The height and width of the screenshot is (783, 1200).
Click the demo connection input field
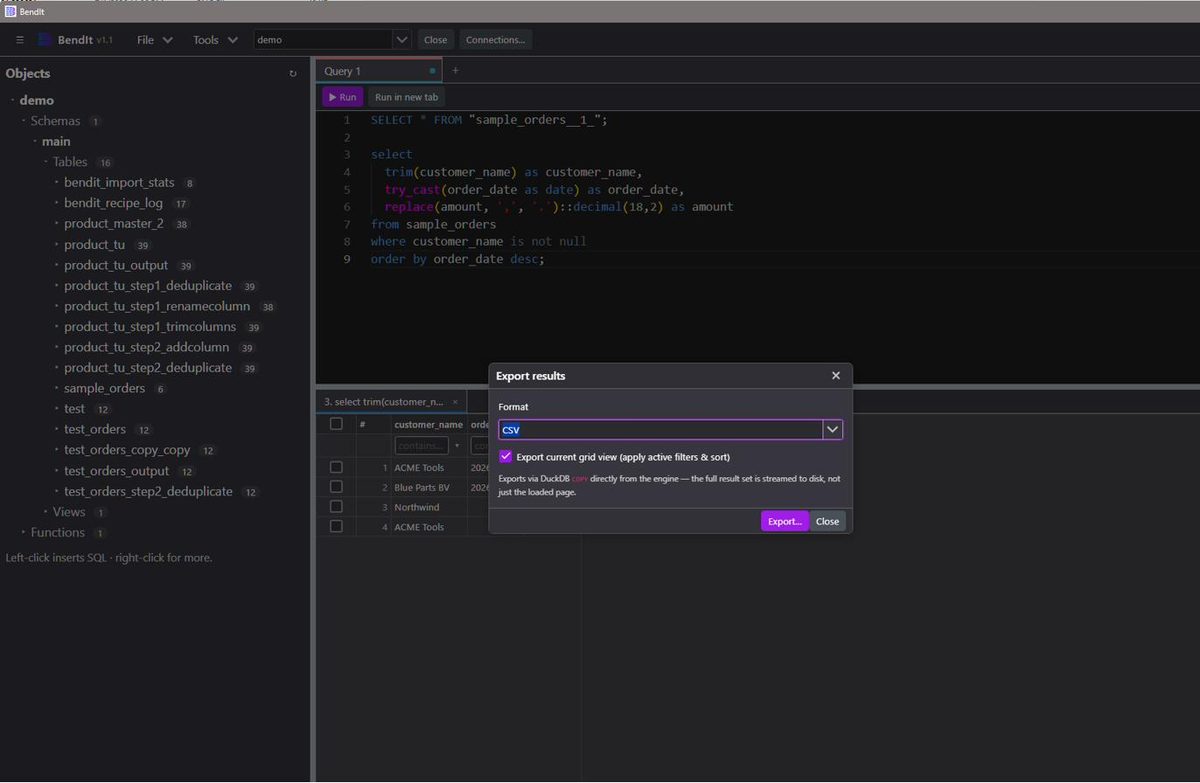point(323,40)
